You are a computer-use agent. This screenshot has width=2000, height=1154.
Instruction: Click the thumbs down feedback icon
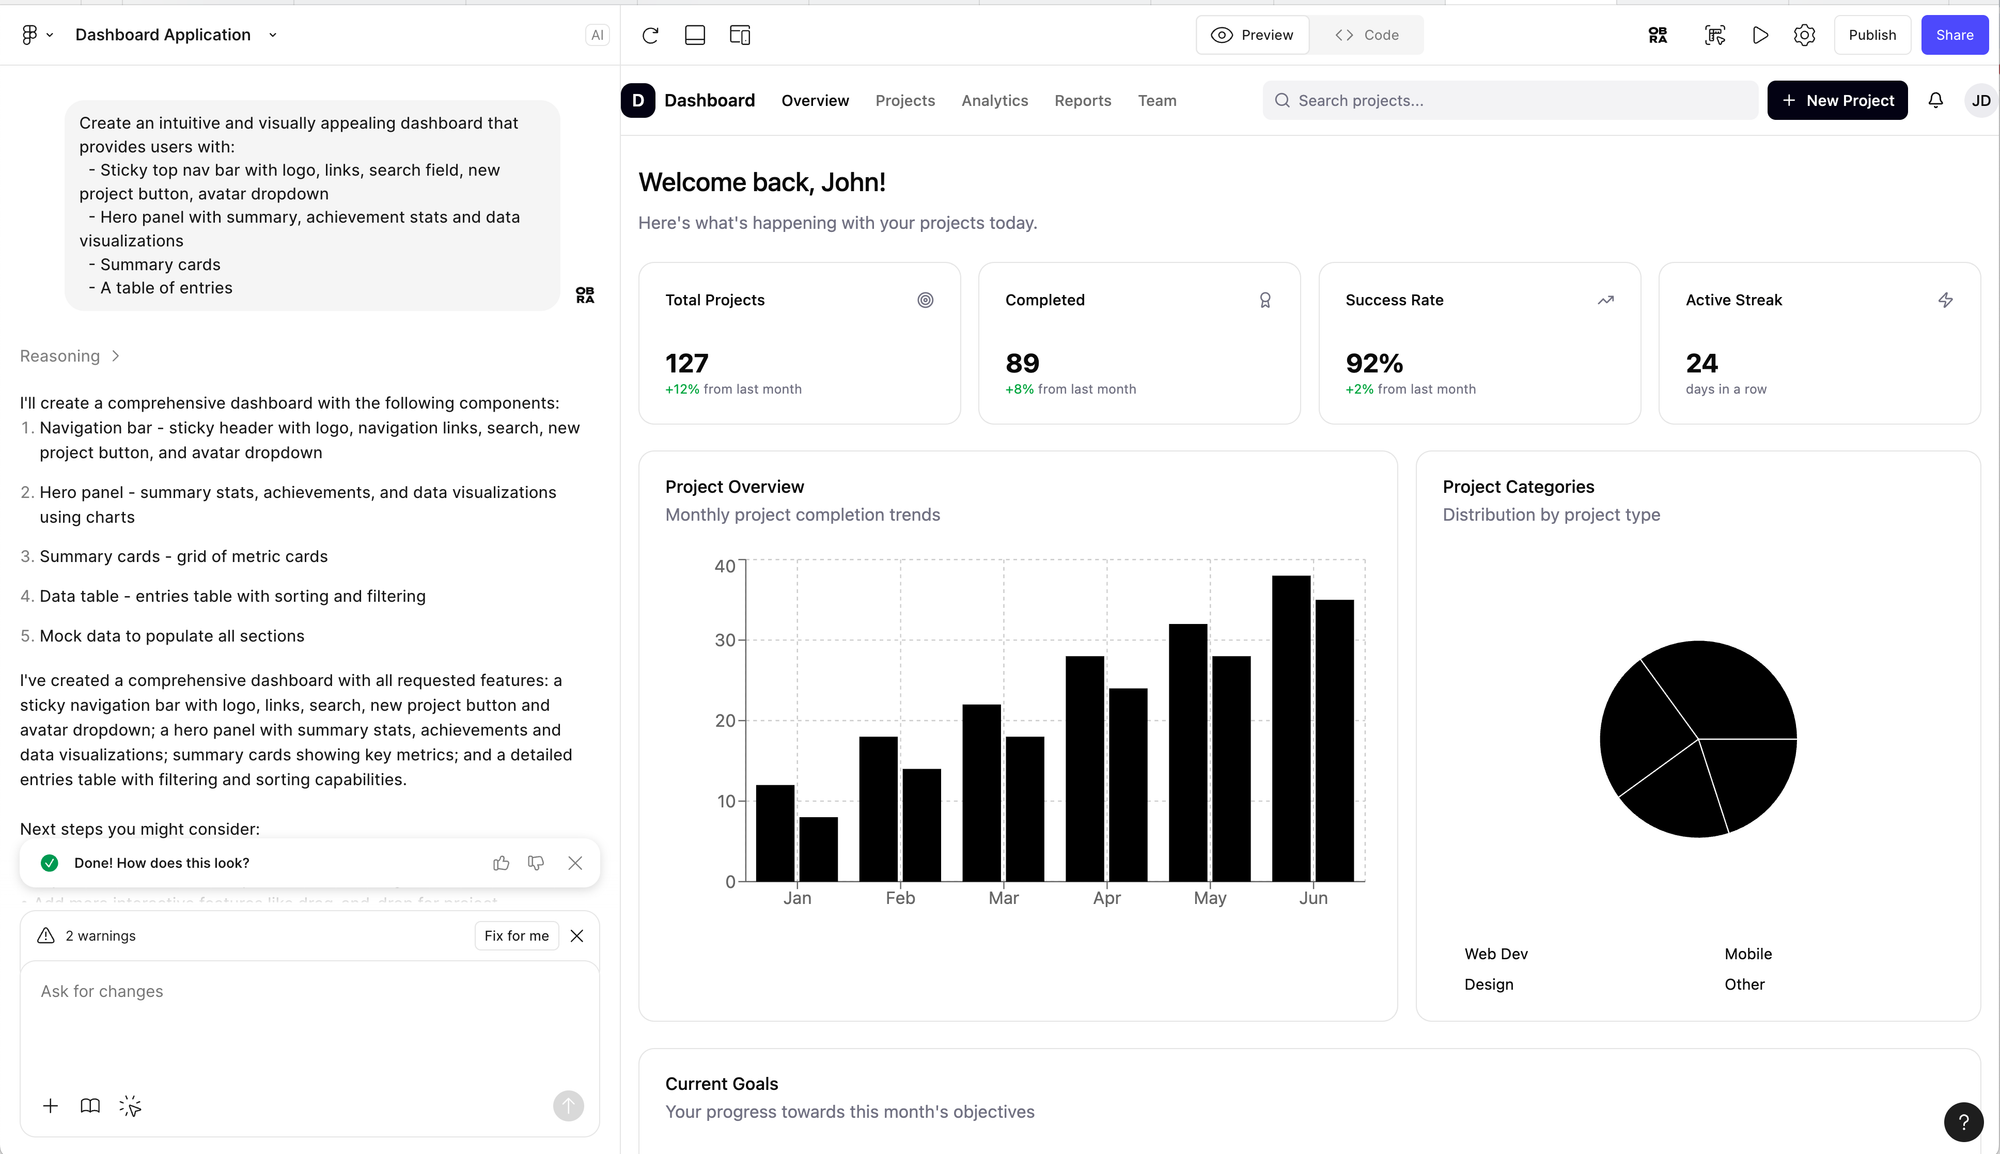(x=536, y=863)
